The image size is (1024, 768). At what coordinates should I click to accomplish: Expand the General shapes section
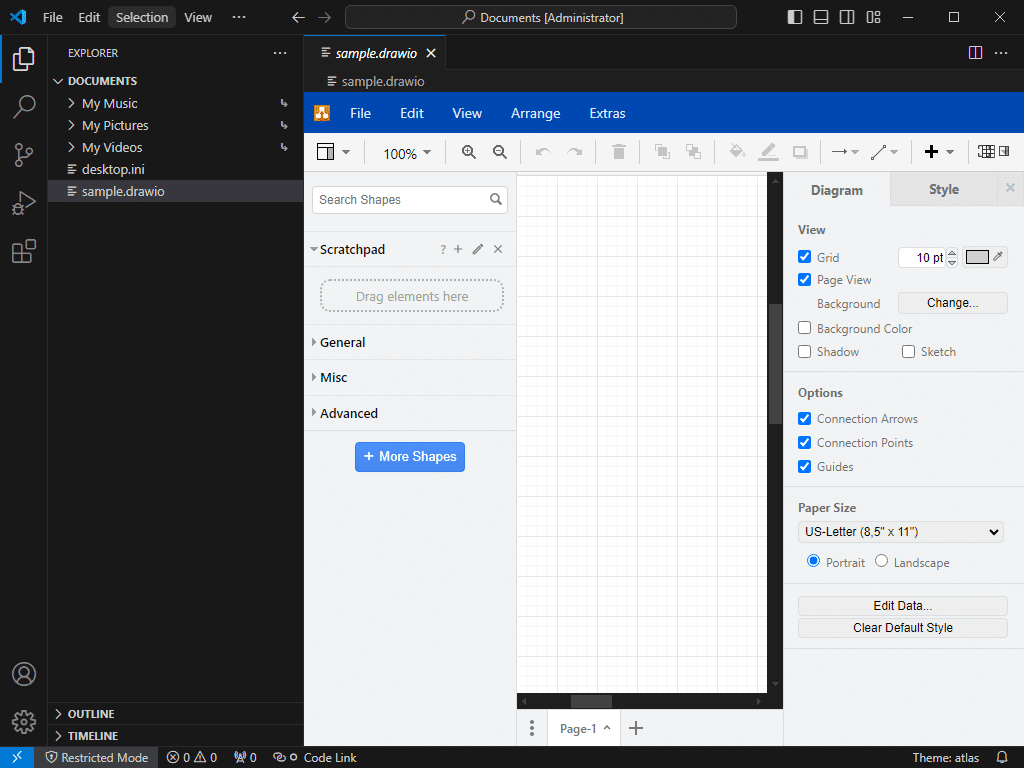tap(410, 342)
